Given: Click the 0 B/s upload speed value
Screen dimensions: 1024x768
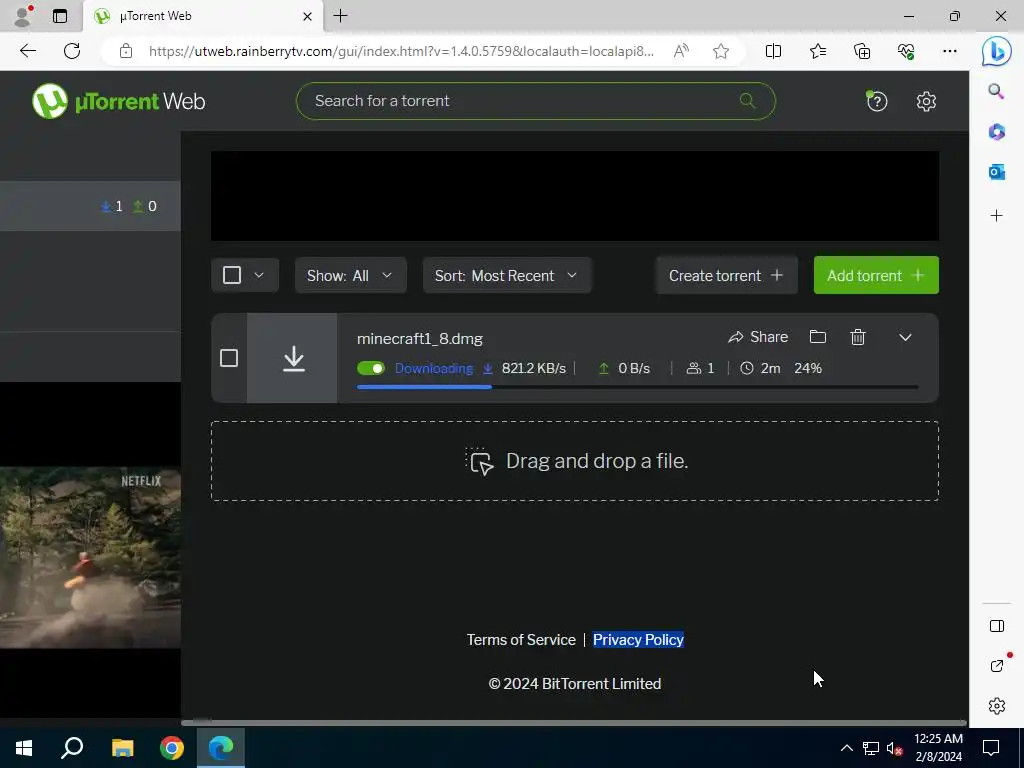Looking at the screenshot, I should coord(634,368).
